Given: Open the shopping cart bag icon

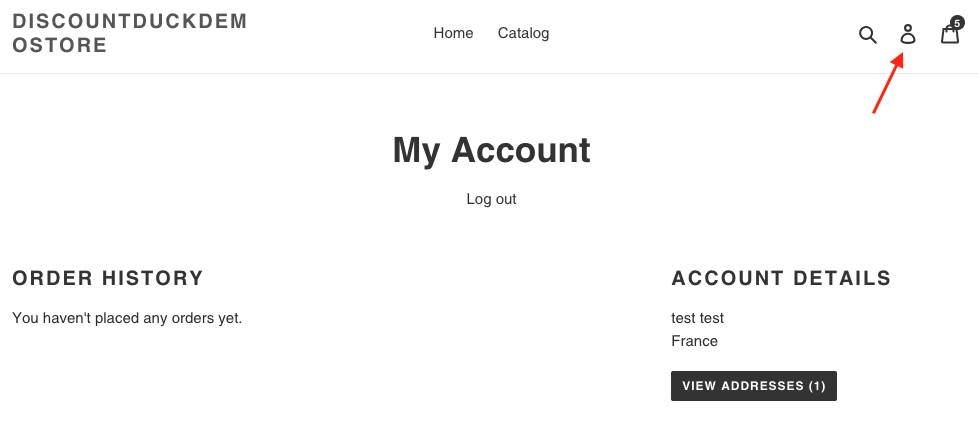Looking at the screenshot, I should coord(949,36).
